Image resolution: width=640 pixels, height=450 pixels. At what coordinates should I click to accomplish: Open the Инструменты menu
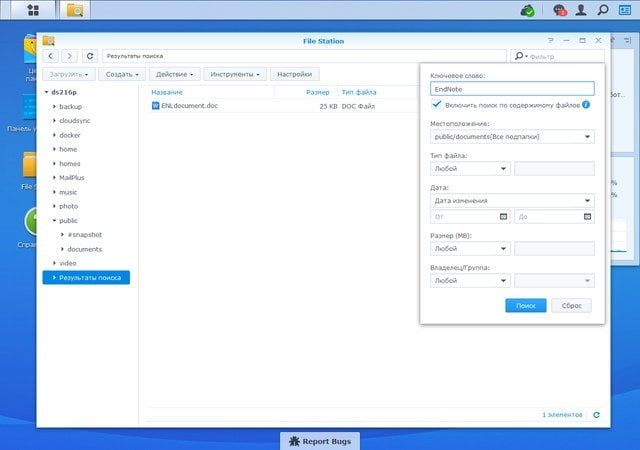(x=235, y=74)
